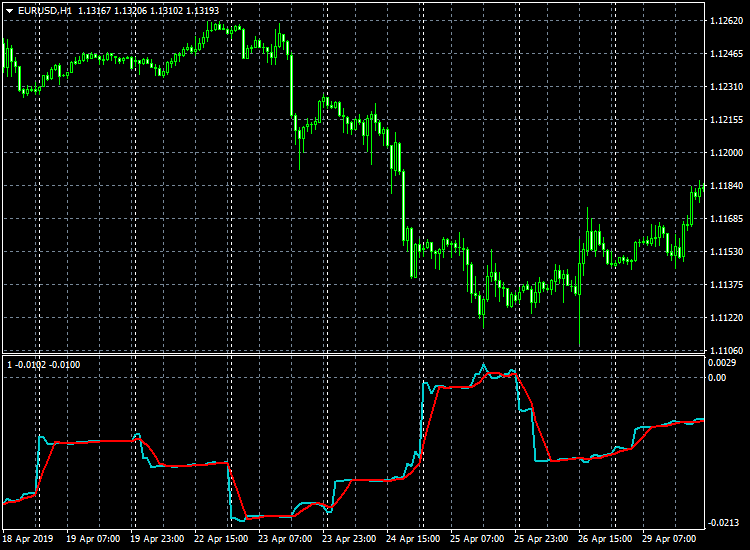750x550 pixels.
Task: Click the 26 Apr 15:00 time label
Action: [605, 539]
